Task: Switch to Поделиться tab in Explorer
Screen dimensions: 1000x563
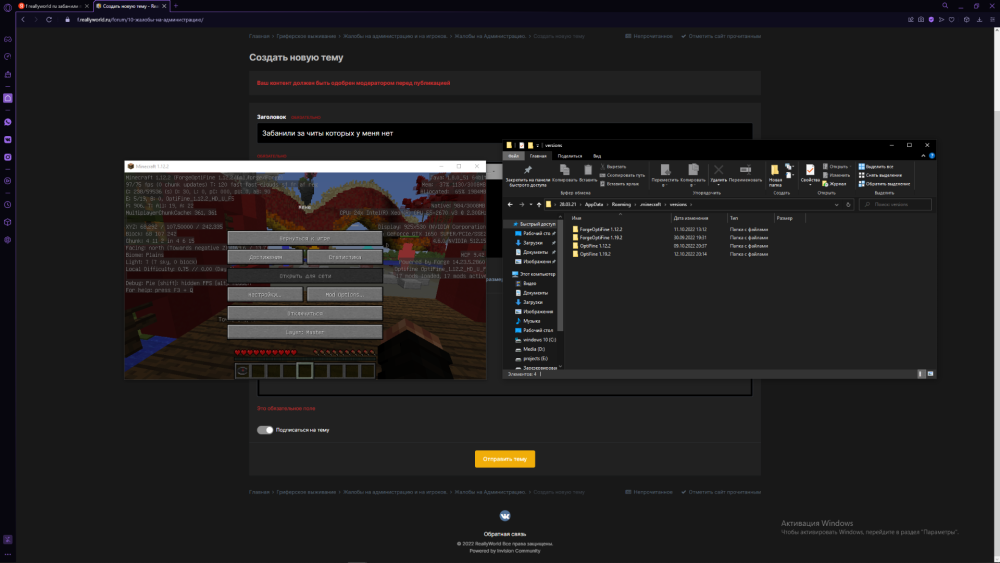Action: 570,156
